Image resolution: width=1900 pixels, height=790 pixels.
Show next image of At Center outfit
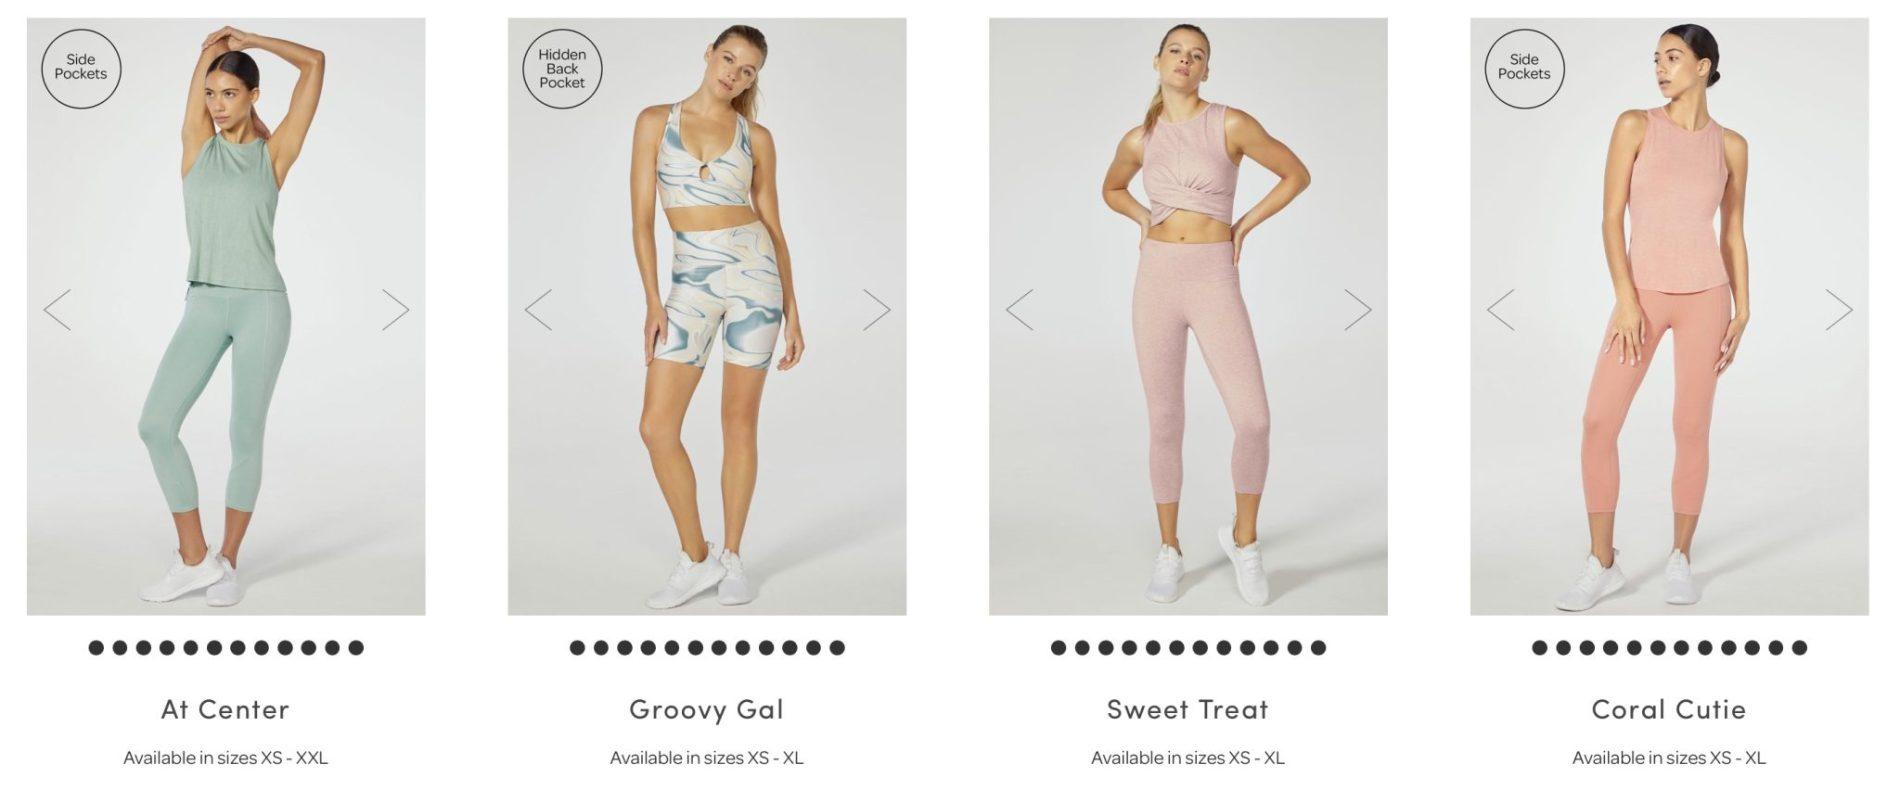[396, 310]
